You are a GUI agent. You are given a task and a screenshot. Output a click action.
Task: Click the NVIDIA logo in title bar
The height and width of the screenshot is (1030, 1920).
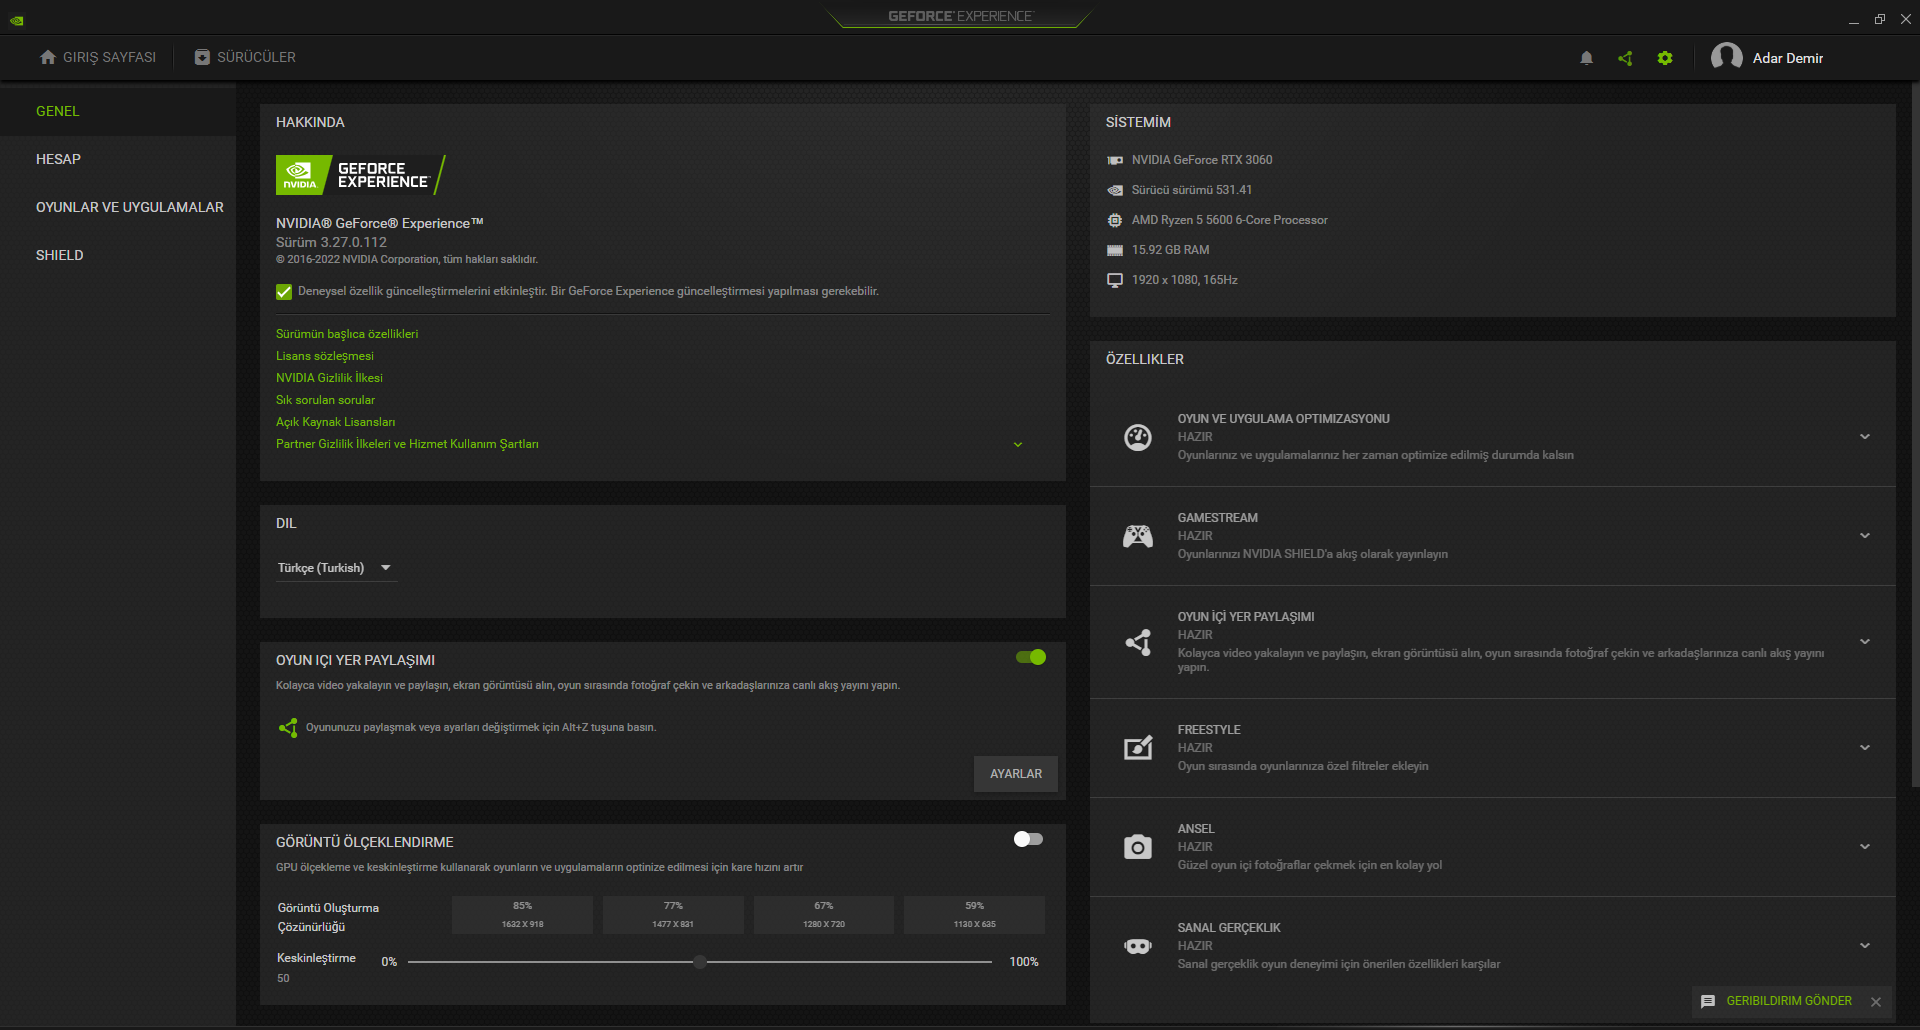pos(17,20)
